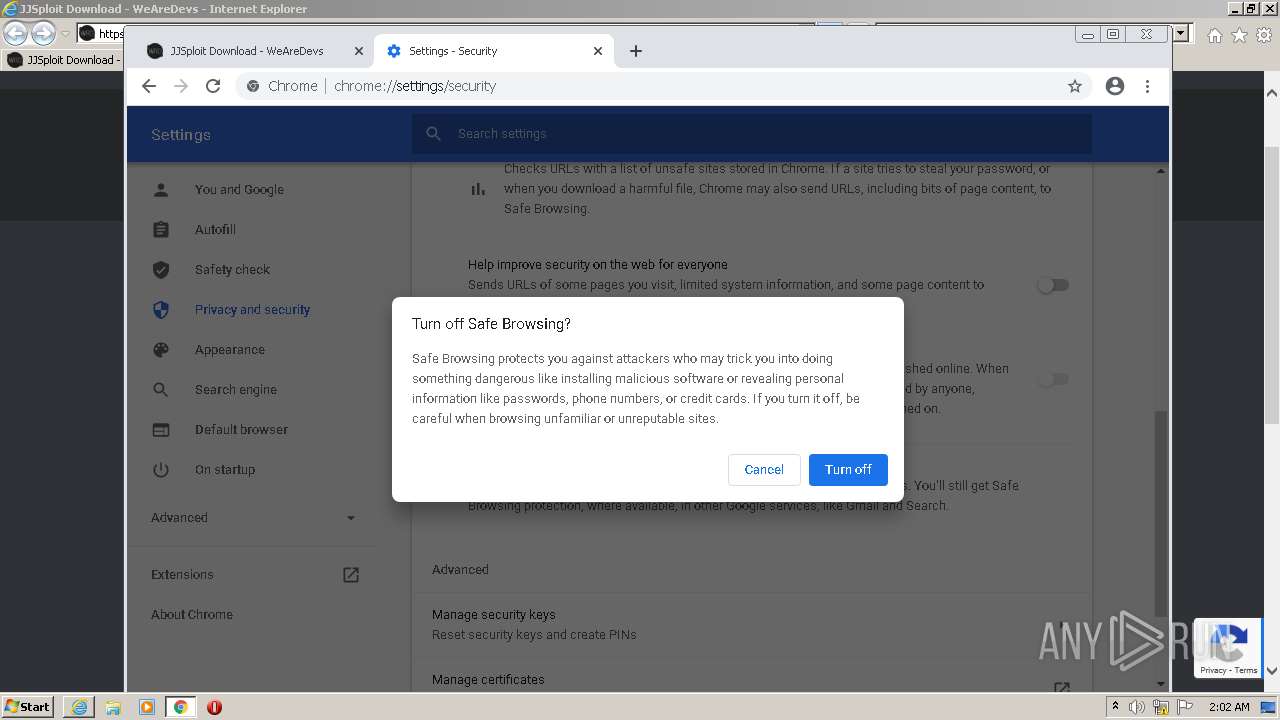Image resolution: width=1280 pixels, height=720 pixels.
Task: Select the Settings - Security tab
Action: [x=495, y=51]
